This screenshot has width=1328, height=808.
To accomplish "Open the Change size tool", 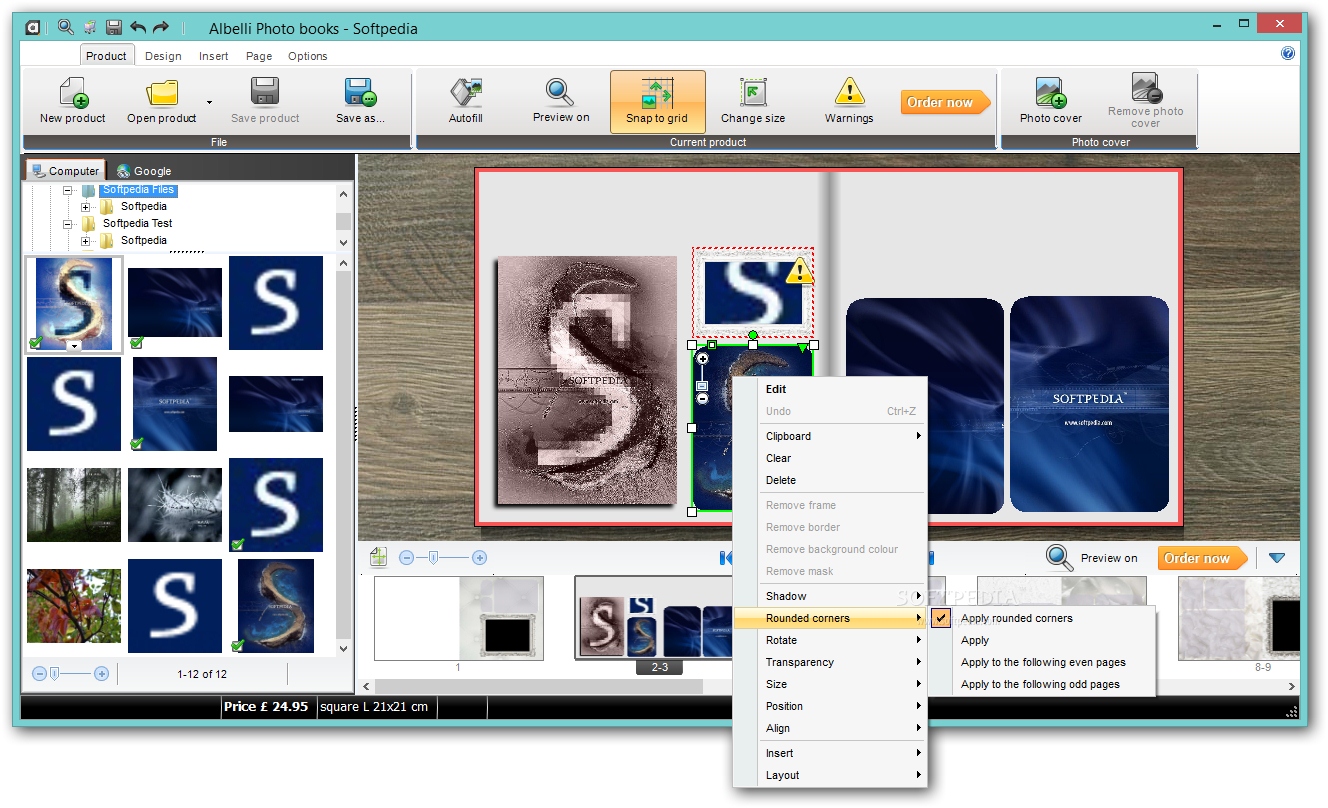I will (753, 101).
